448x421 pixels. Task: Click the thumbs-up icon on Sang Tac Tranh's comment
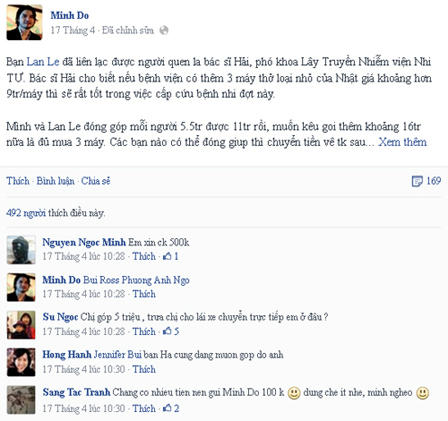167,408
